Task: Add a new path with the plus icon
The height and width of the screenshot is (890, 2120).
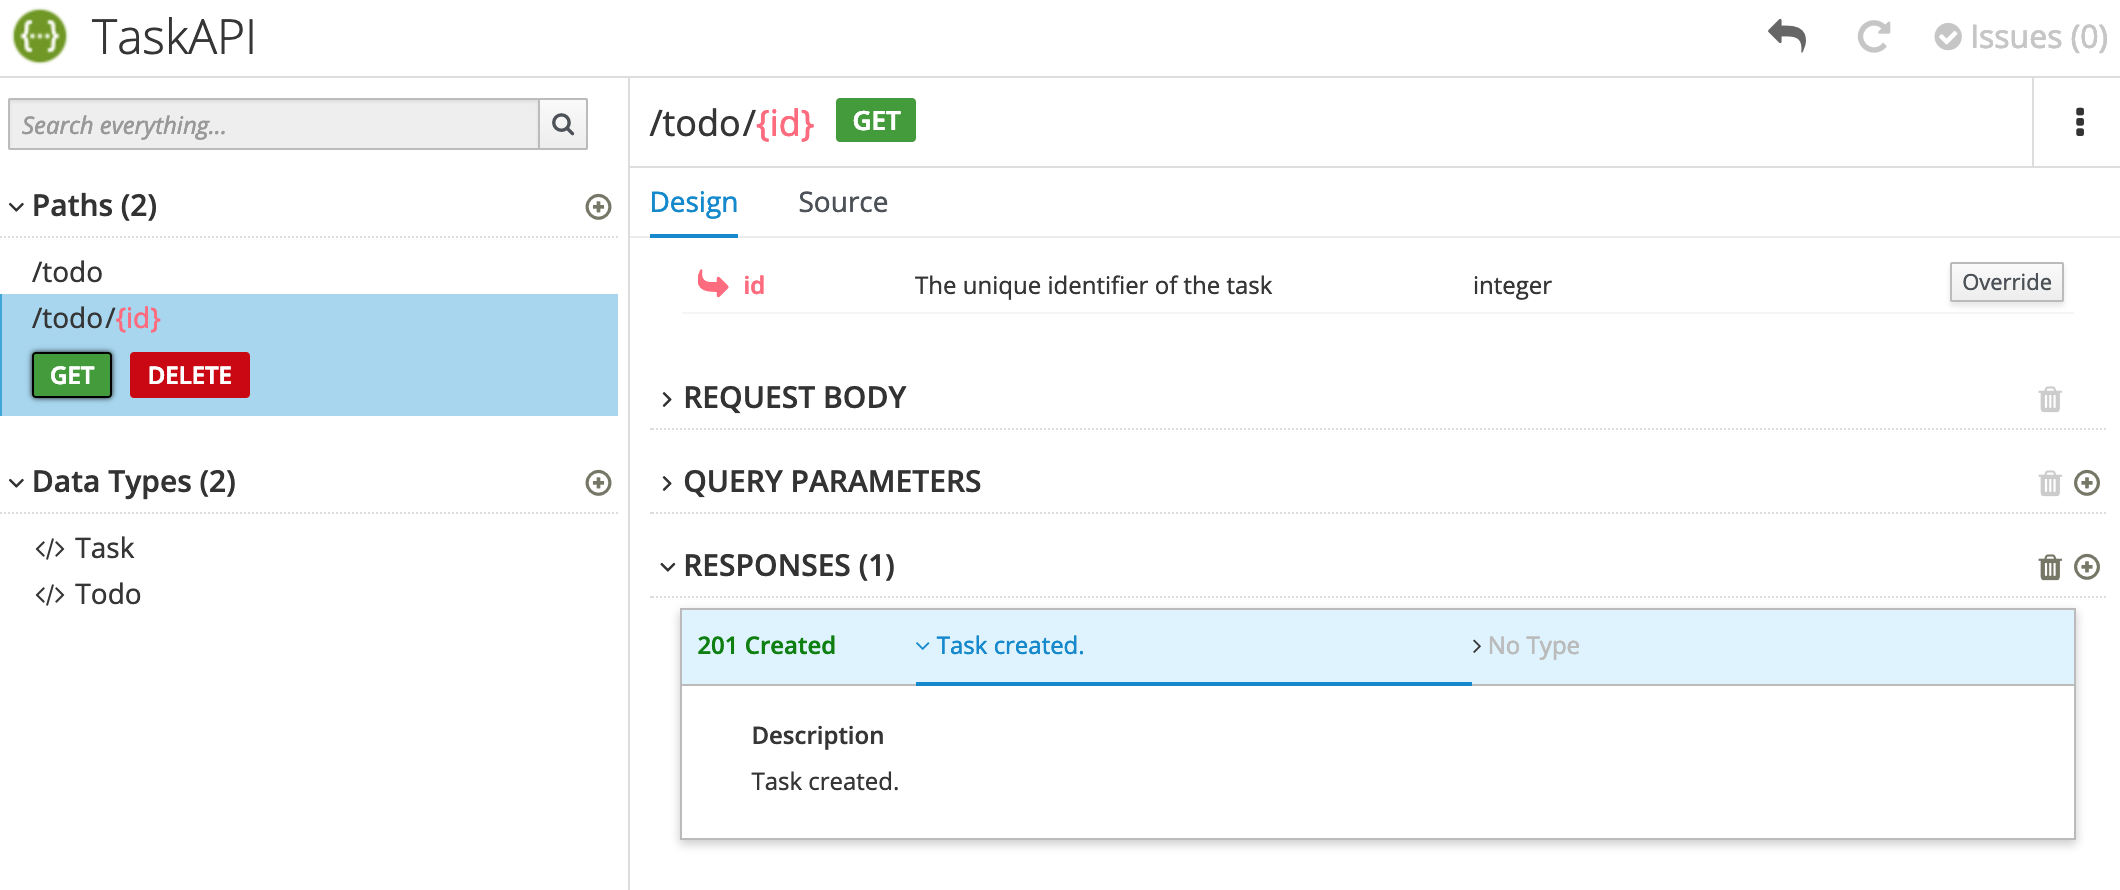Action: (598, 207)
